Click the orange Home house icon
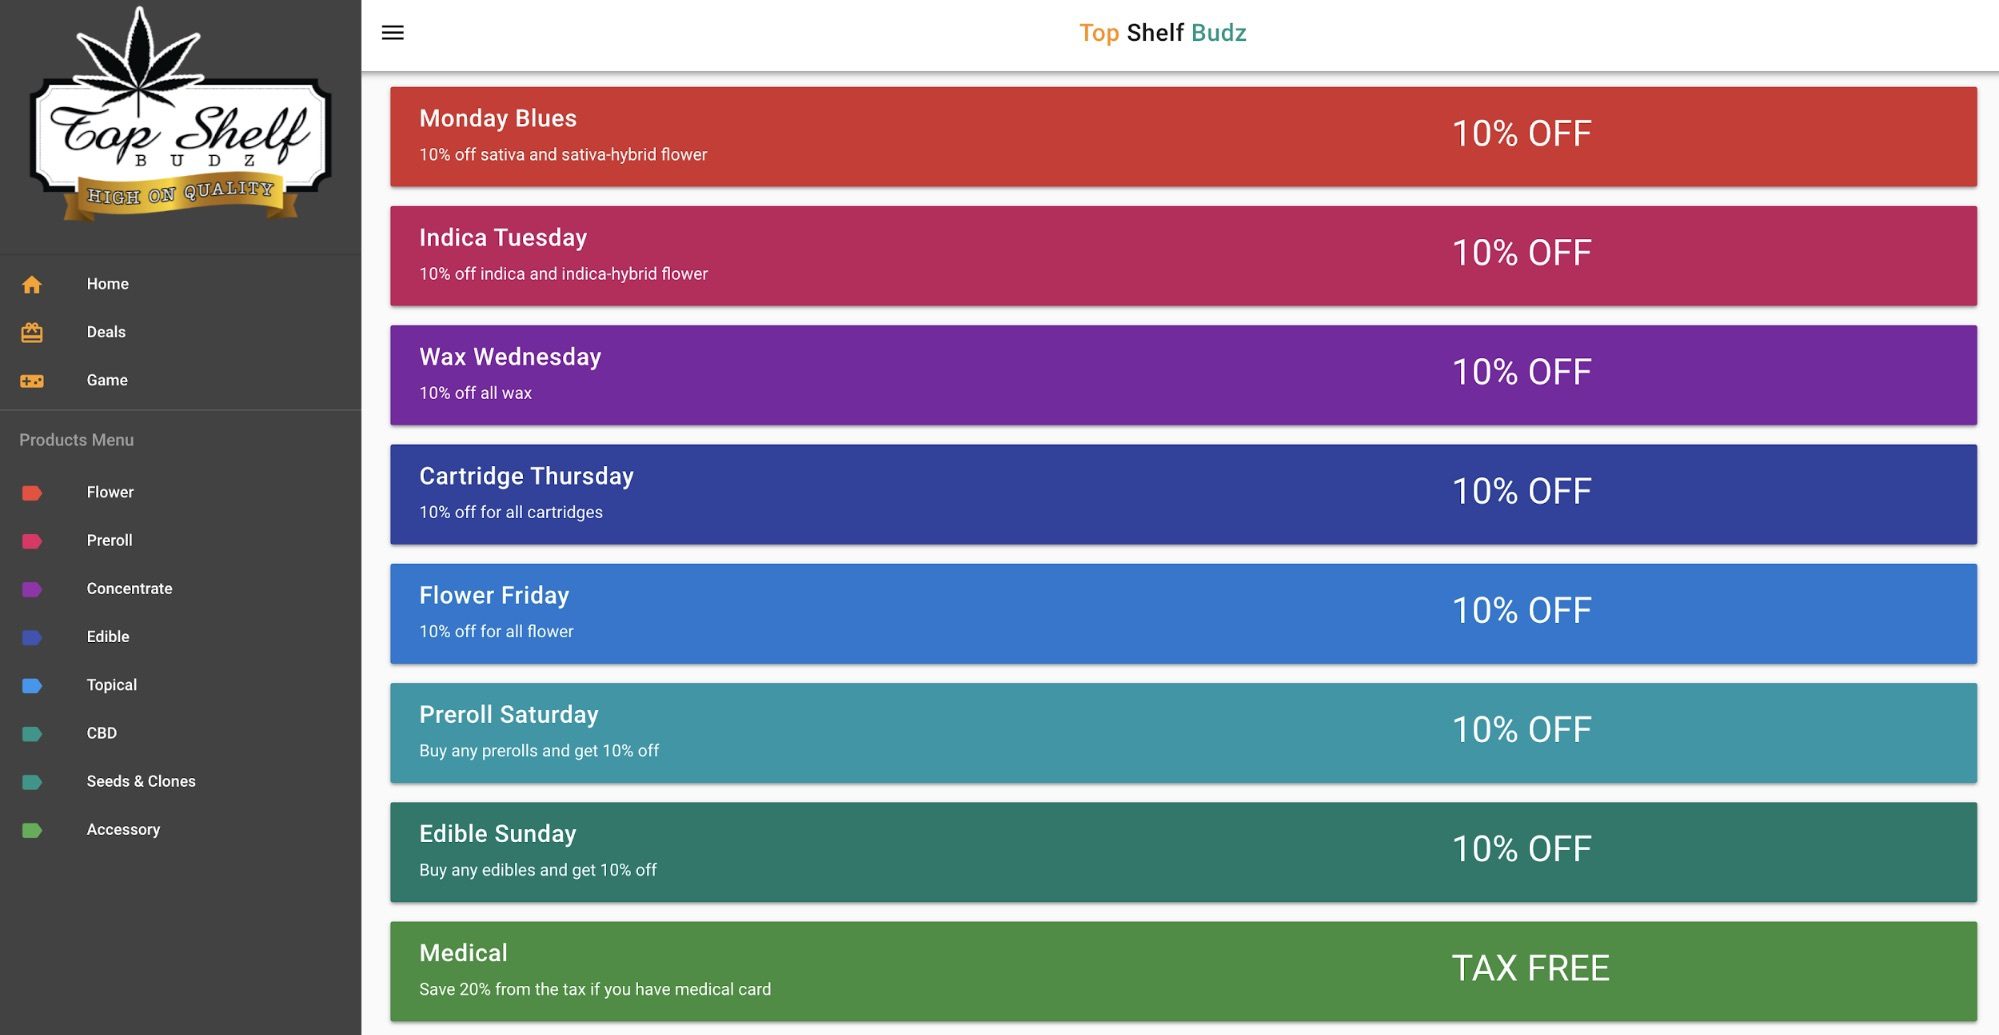Image resolution: width=1999 pixels, height=1035 pixels. 32,285
